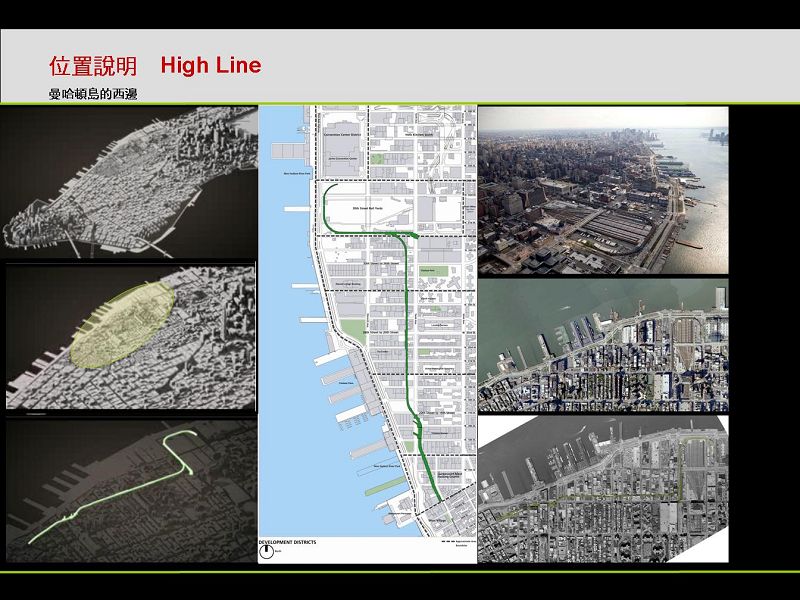Select the grayscale satellite image
Image resolution: width=800 pixels, height=600 pixels.
[x=603, y=490]
